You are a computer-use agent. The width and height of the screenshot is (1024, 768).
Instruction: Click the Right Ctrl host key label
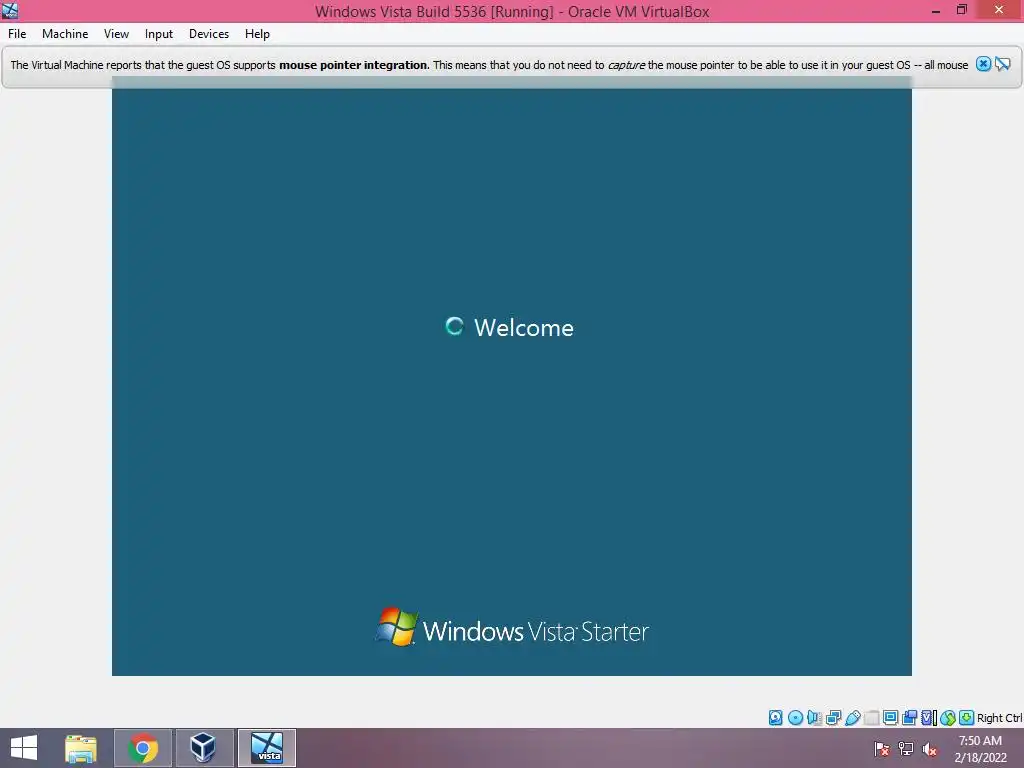coord(999,718)
